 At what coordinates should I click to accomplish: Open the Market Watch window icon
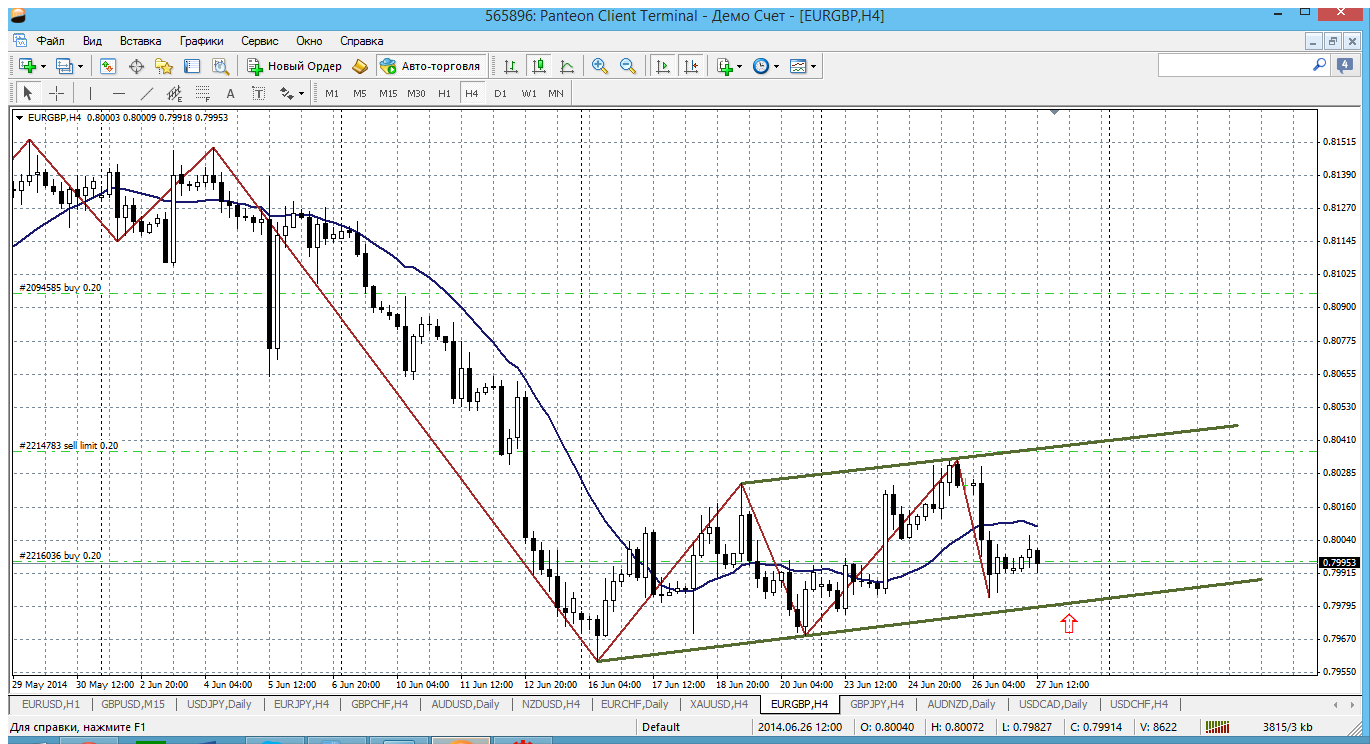coord(108,66)
